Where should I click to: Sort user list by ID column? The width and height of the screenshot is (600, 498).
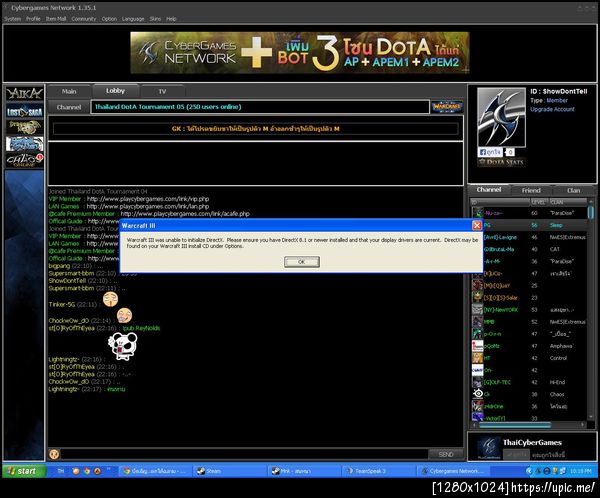pyautogui.click(x=500, y=202)
